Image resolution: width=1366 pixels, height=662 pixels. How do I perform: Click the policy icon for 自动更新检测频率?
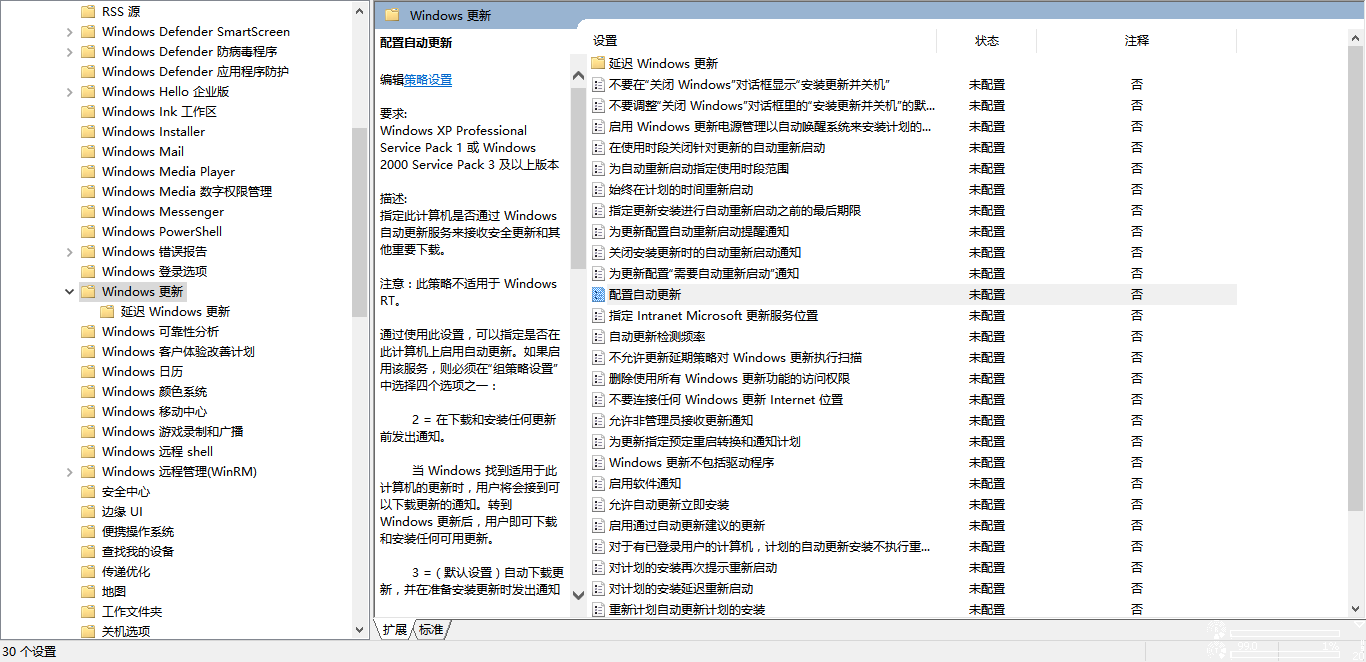598,337
